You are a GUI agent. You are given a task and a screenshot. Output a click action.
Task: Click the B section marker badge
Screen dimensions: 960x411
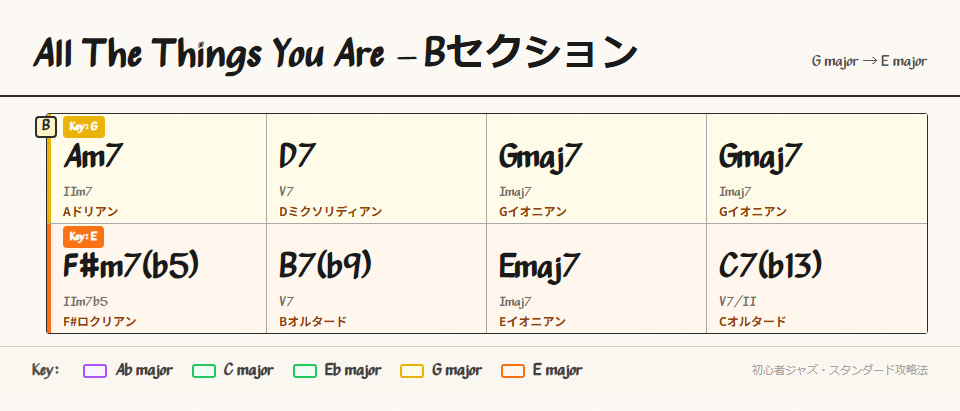click(x=45, y=127)
